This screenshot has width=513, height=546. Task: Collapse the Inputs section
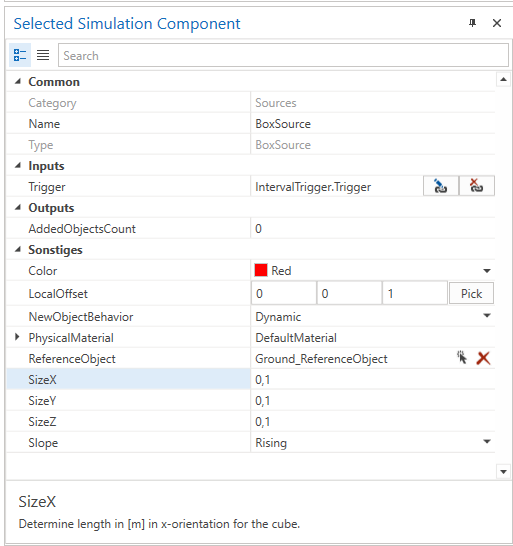click(18, 165)
